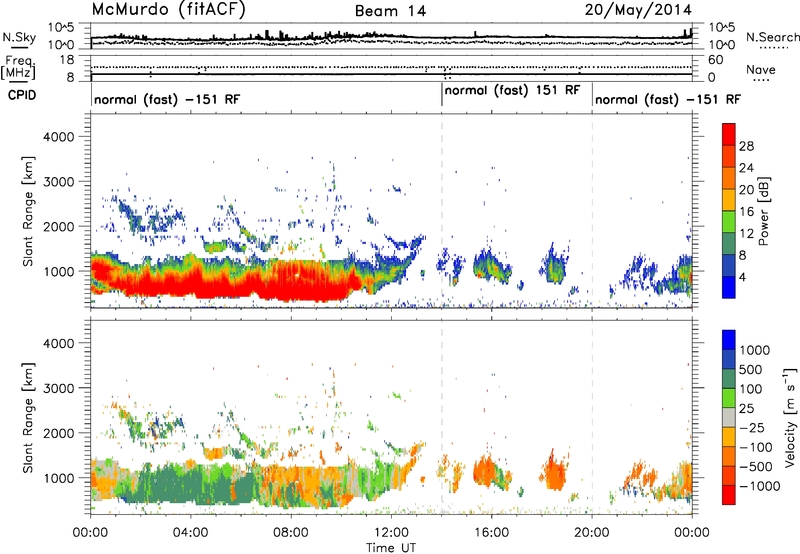The width and height of the screenshot is (800, 554).
Task: Click the "-25" velocity colorbar label
Action: point(752,428)
